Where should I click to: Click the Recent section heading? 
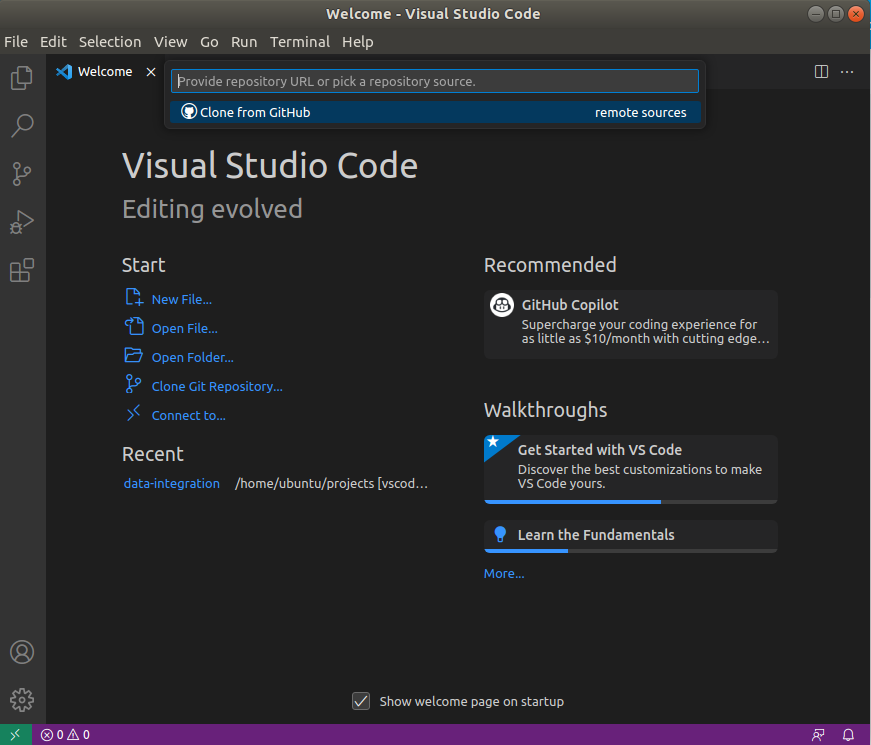(153, 454)
